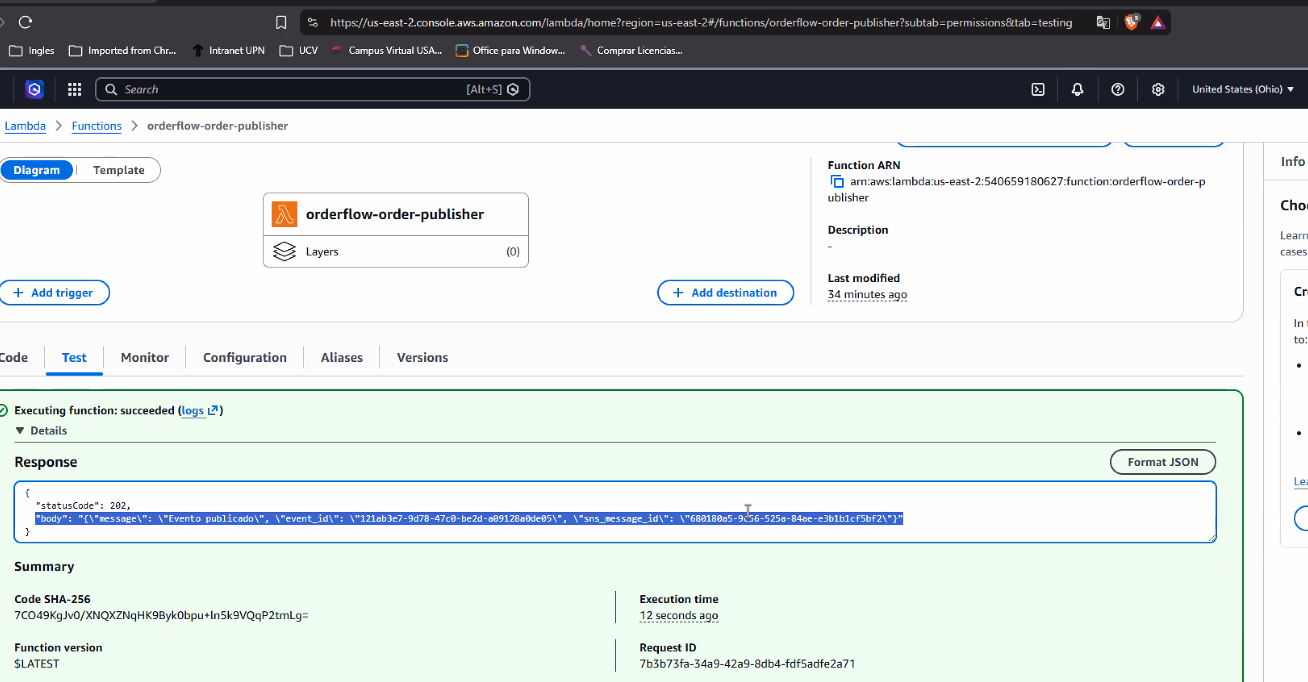Go to Functions breadcrumb link

pos(96,126)
